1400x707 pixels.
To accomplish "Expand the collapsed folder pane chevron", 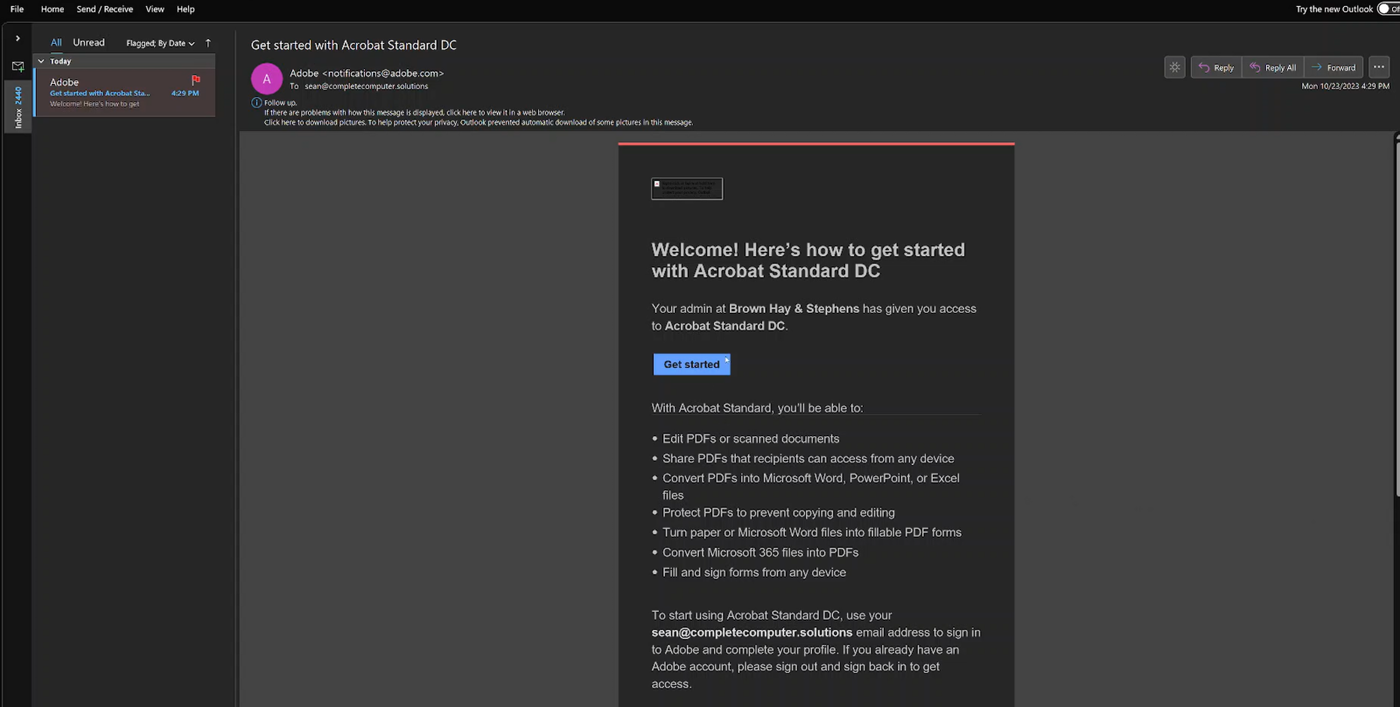I will click(x=18, y=38).
